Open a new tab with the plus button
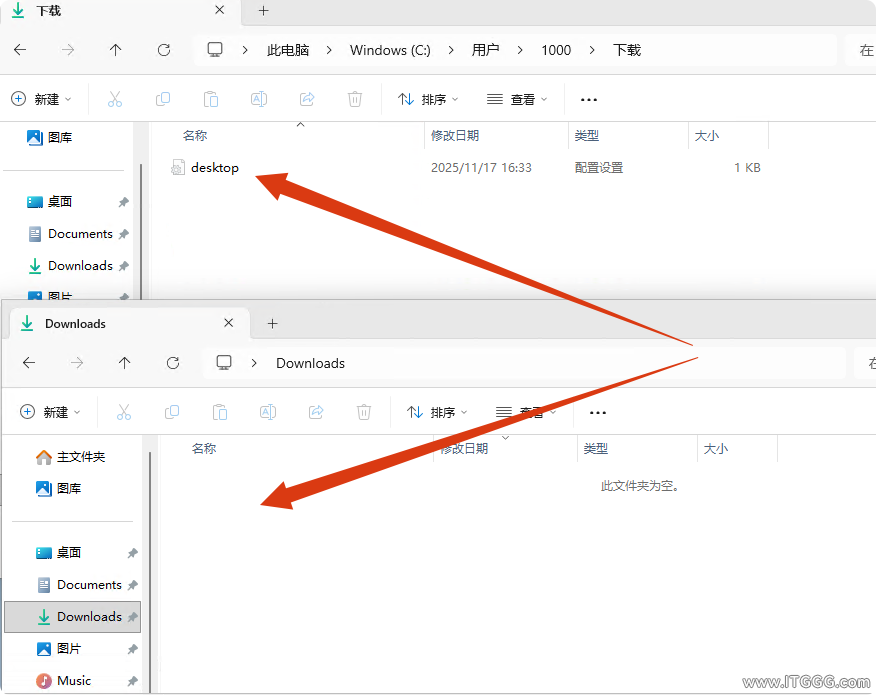 (x=262, y=11)
